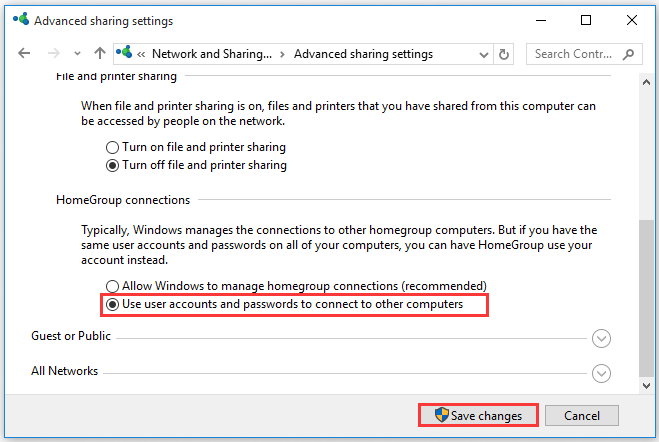
Task: Open the address bar history dropdown
Action: pos(484,54)
